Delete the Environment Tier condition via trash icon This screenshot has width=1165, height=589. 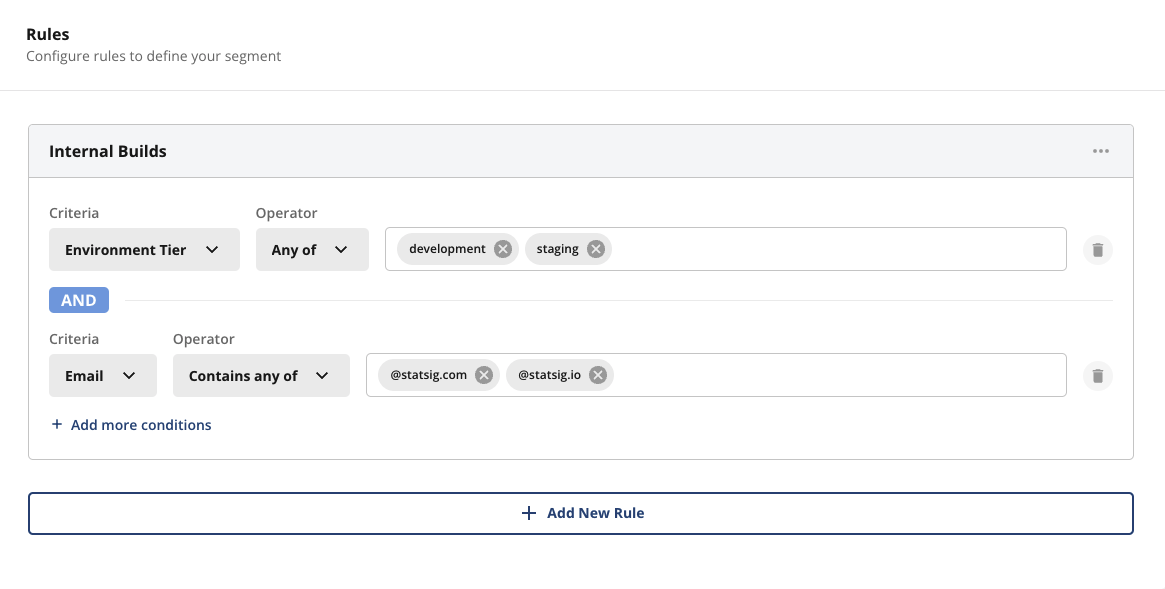(1097, 250)
